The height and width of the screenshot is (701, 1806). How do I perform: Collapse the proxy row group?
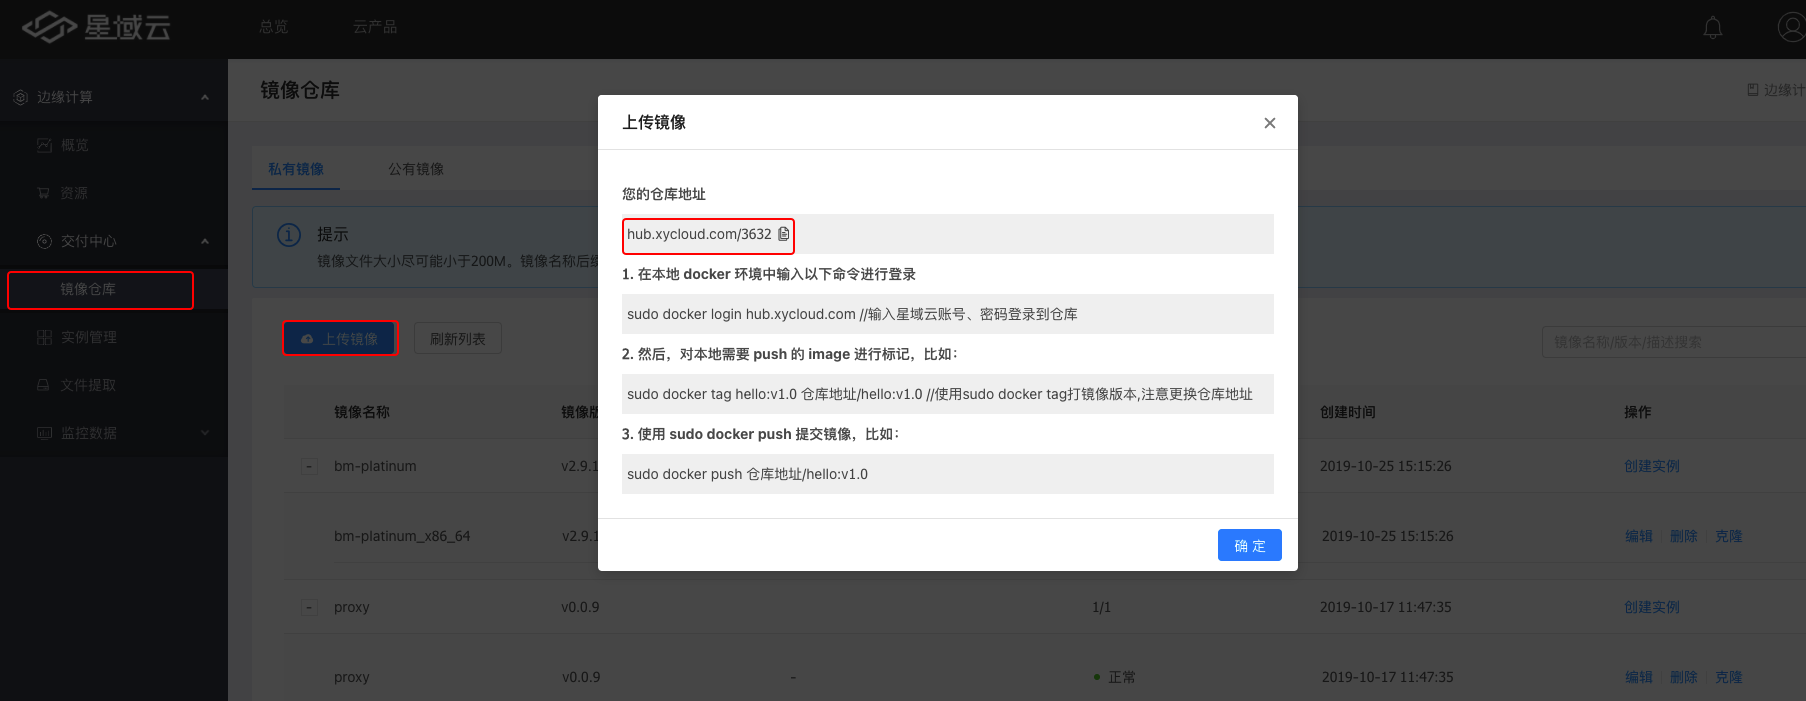(310, 607)
